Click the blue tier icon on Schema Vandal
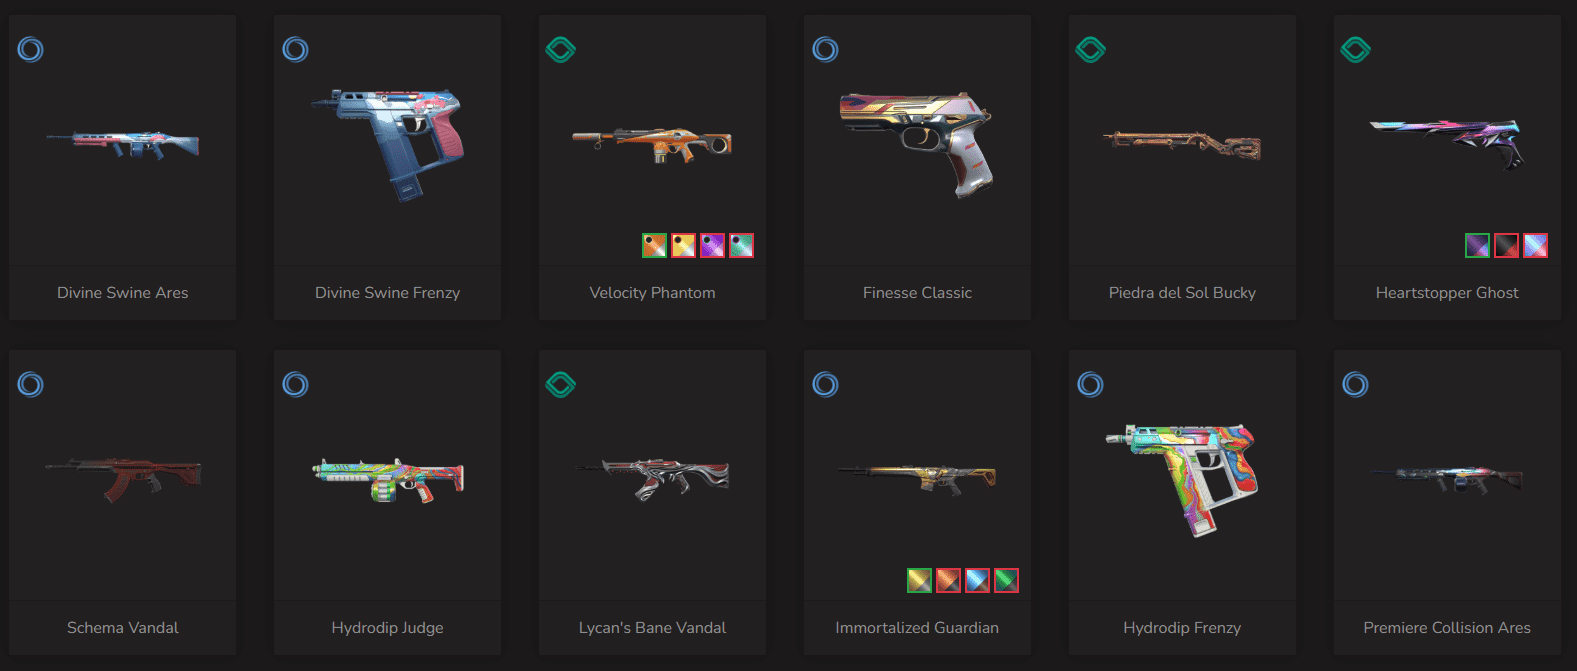The height and width of the screenshot is (671, 1577). [x=31, y=384]
